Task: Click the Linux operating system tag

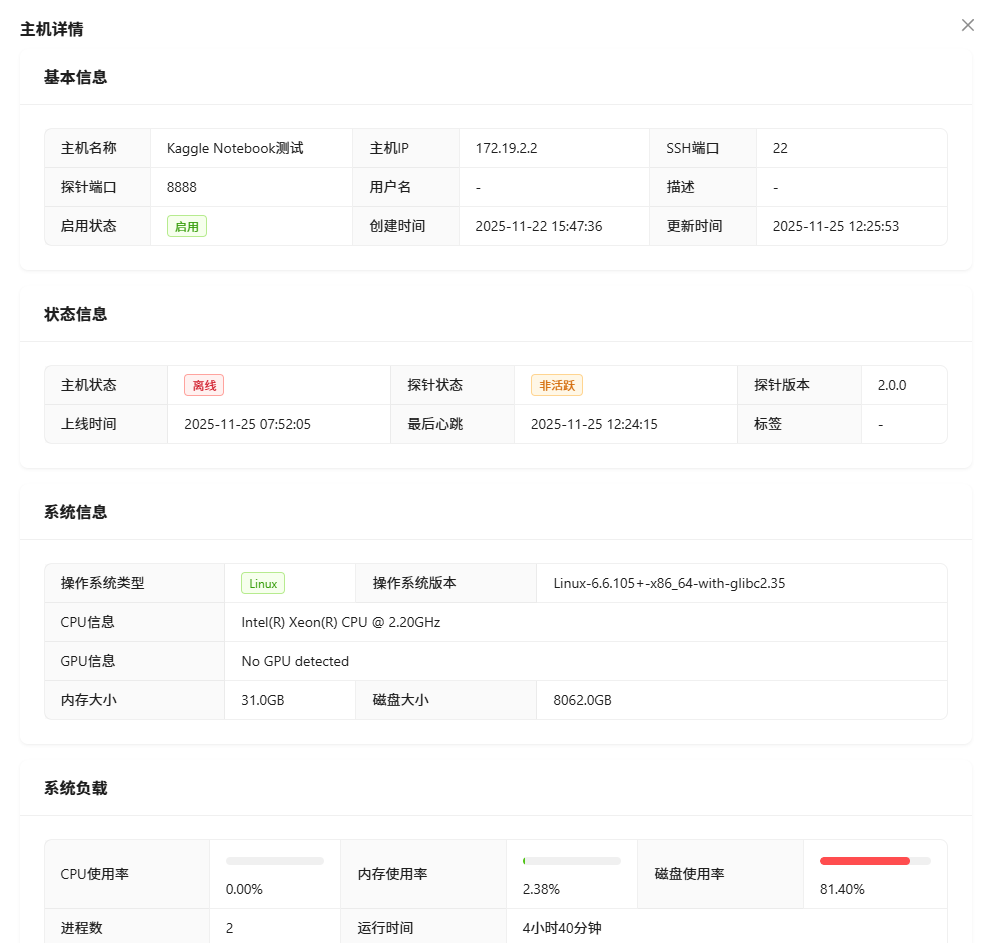Action: [263, 584]
